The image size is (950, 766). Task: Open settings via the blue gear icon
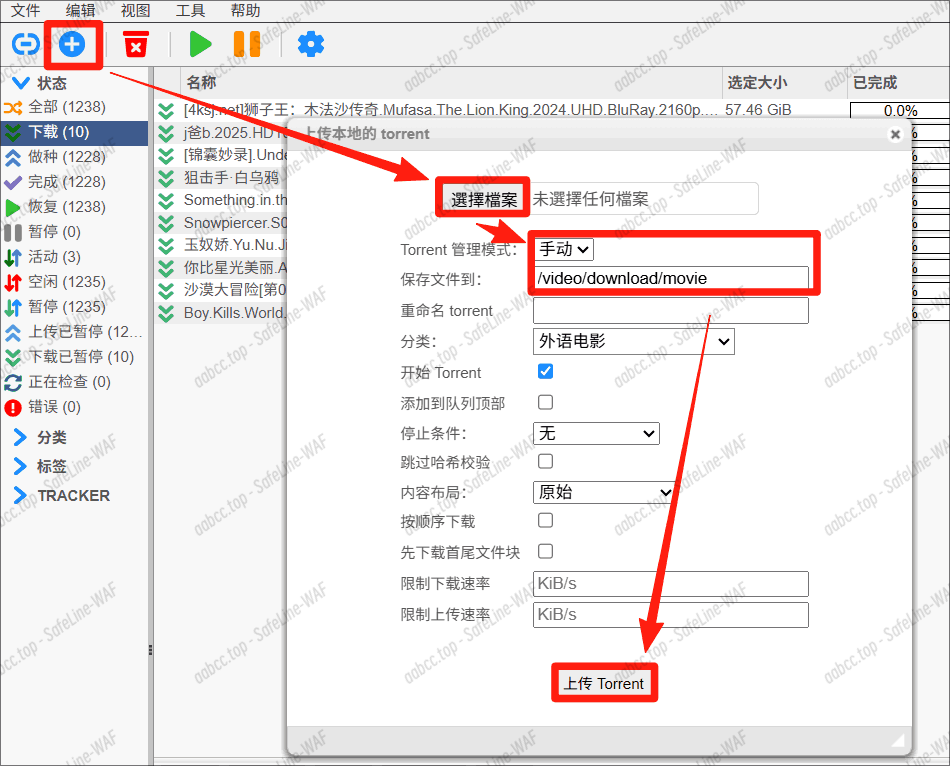pos(311,44)
